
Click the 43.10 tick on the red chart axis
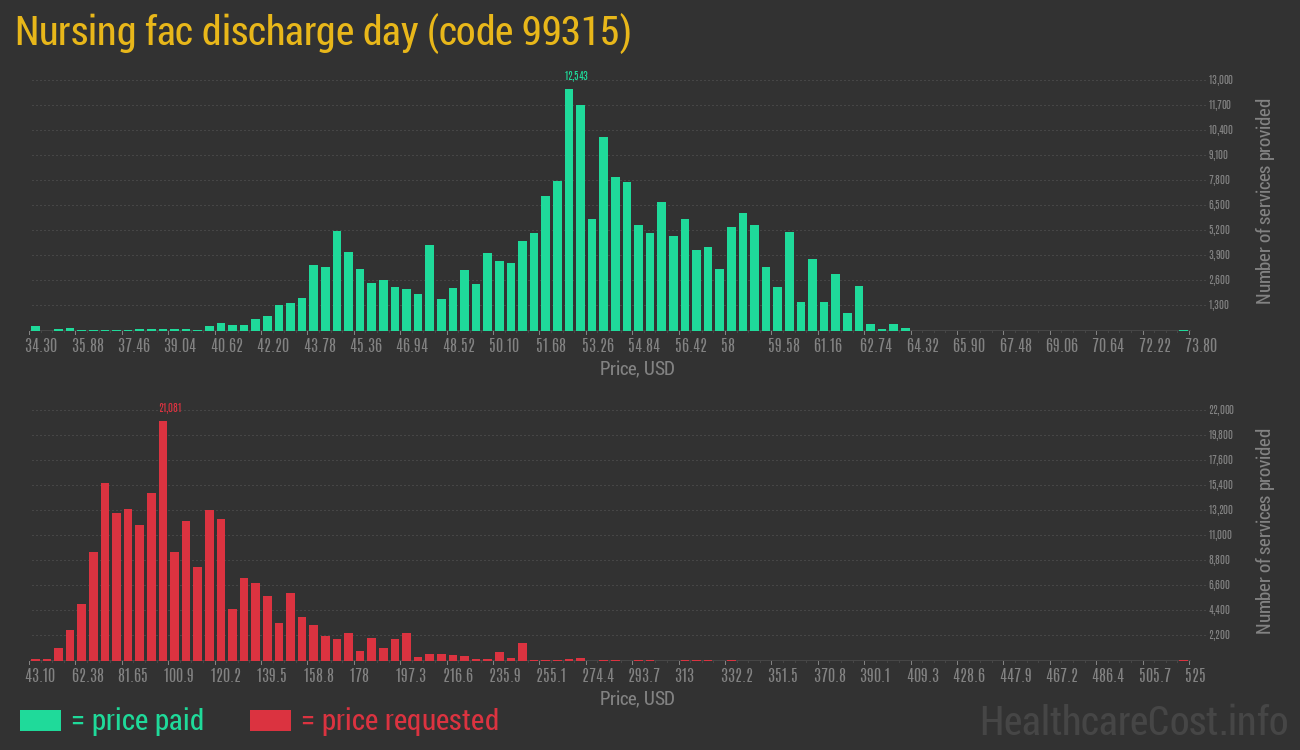(41, 676)
